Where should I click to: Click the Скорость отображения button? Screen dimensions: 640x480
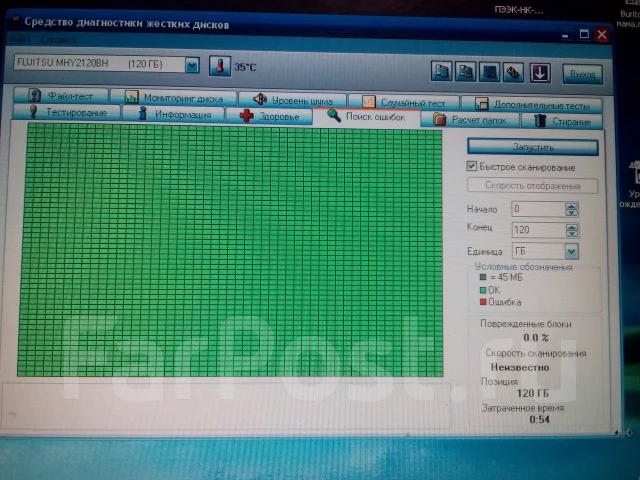533,185
